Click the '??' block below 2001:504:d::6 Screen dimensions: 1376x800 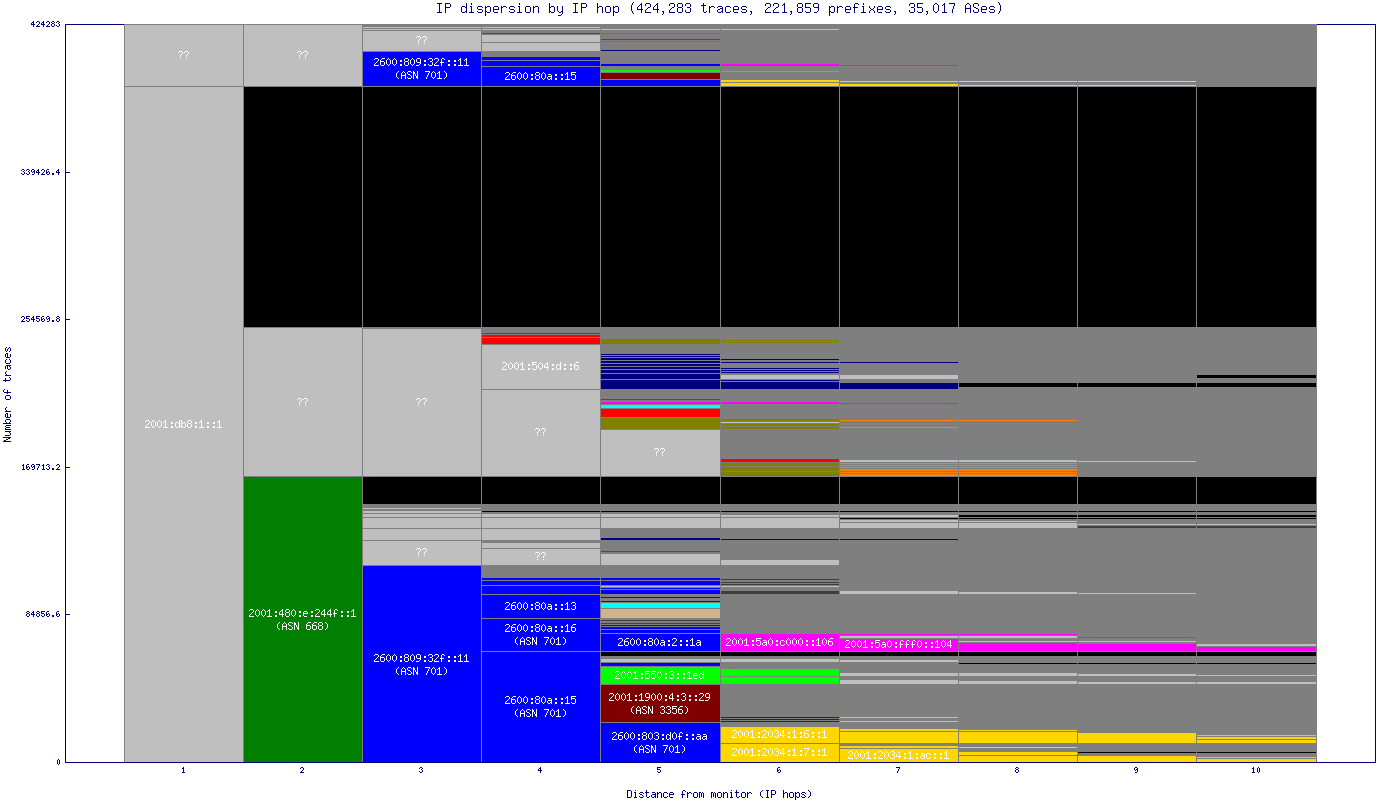tap(541, 433)
